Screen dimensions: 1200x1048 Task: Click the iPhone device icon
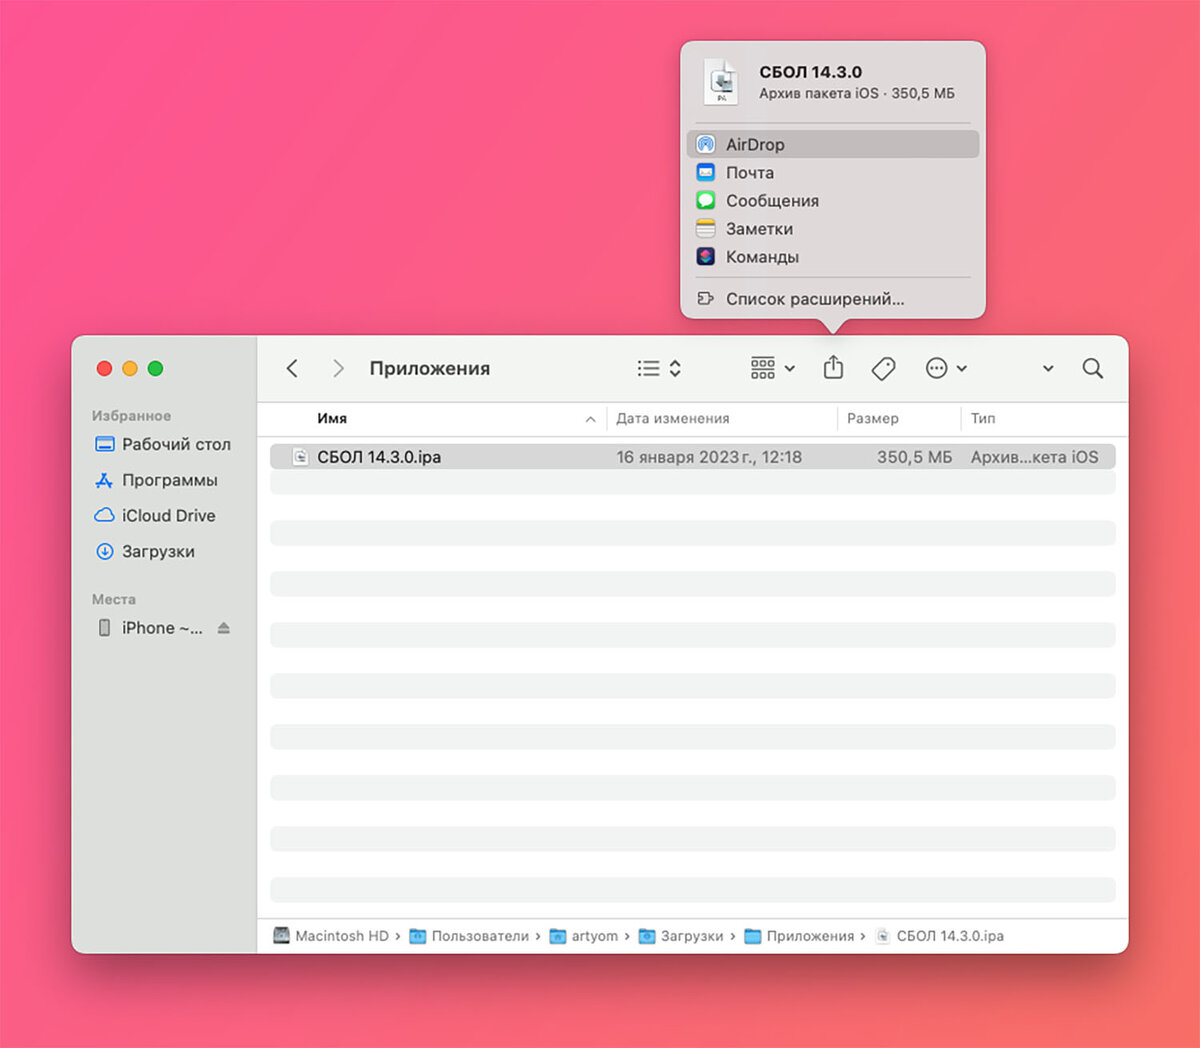click(x=104, y=628)
